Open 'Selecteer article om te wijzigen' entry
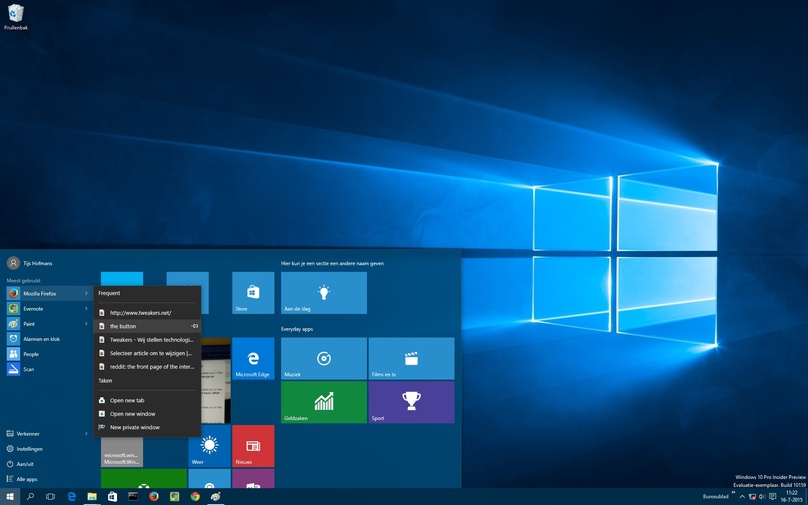 (x=147, y=353)
